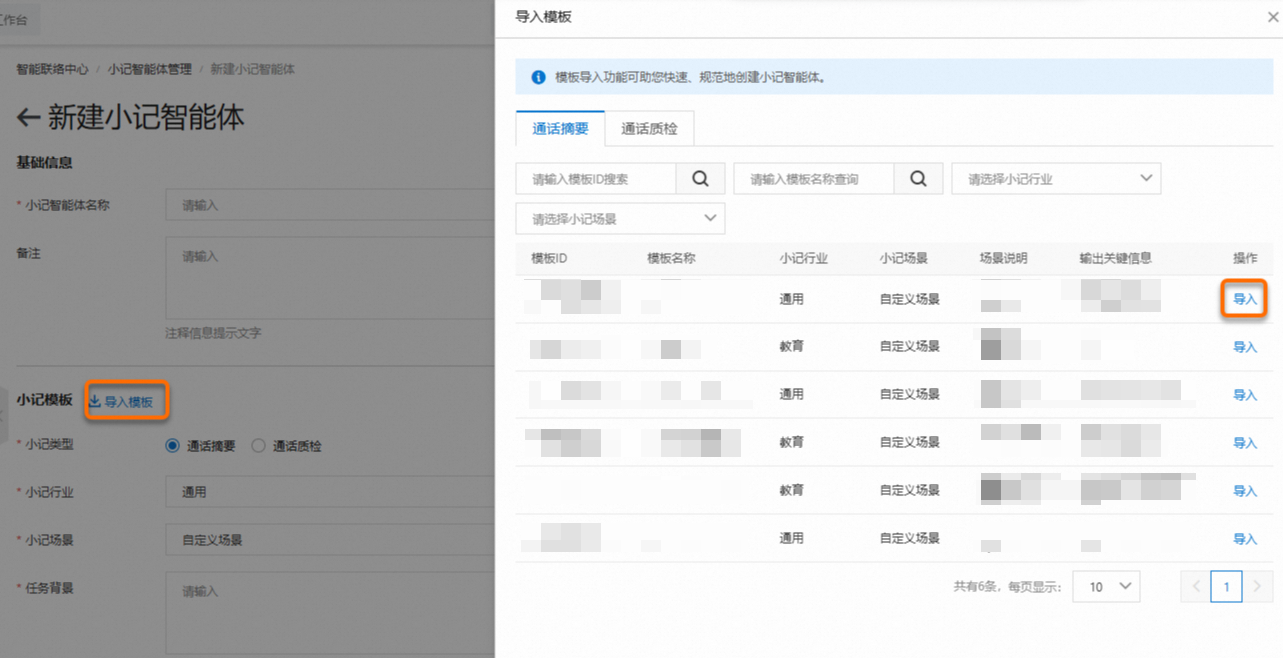Close the 导入模板 panel with X
1283x658 pixels.
(1273, 17)
